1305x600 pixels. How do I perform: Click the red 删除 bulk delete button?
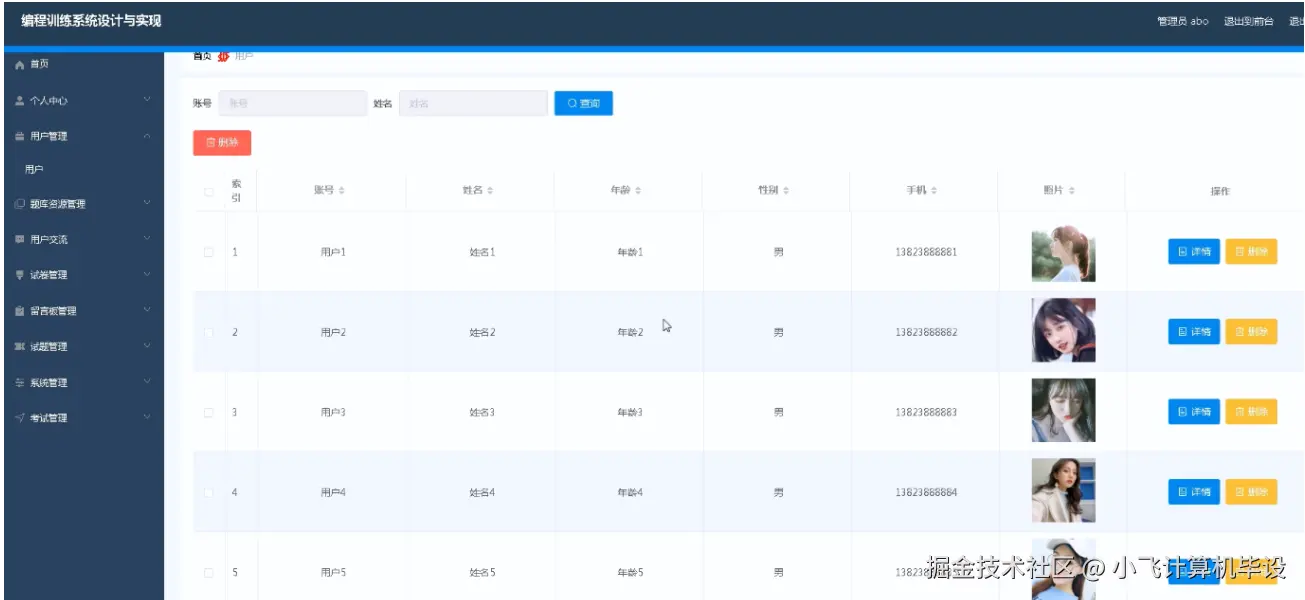[222, 143]
